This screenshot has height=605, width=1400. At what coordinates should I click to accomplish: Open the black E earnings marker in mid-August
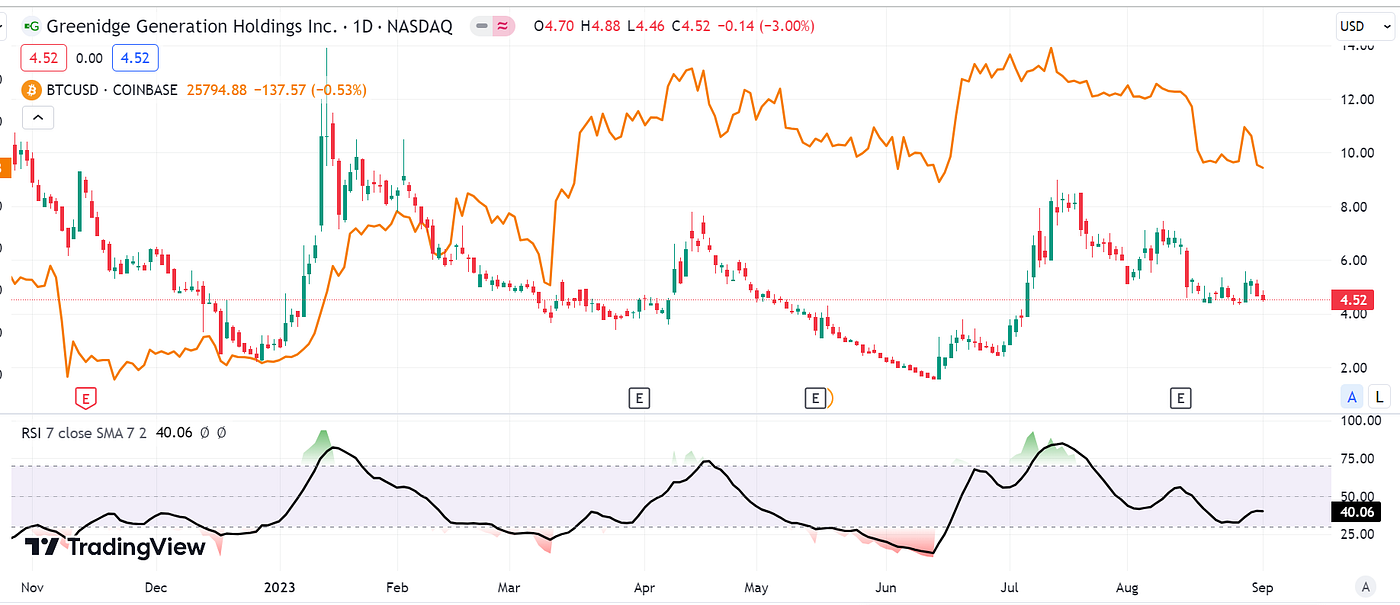[x=1181, y=398]
